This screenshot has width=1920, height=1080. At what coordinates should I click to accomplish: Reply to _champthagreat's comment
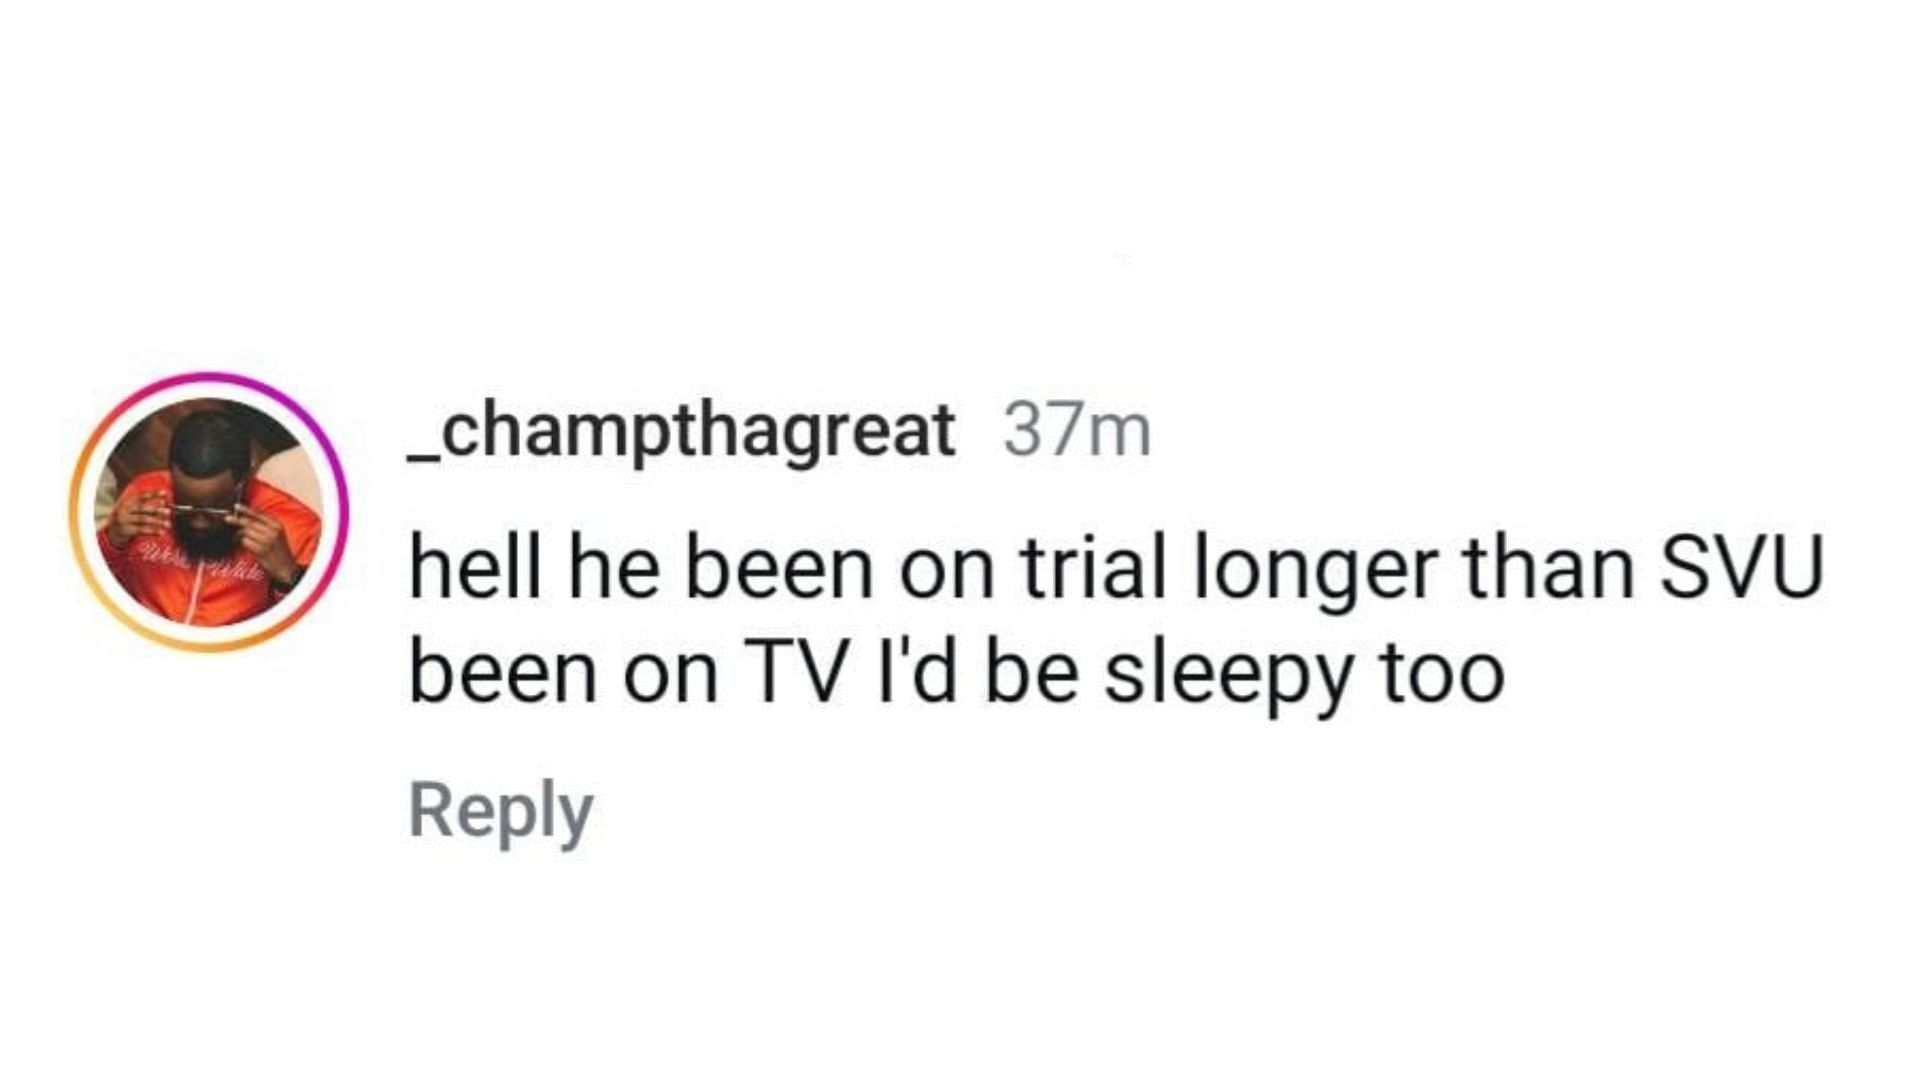pos(500,811)
